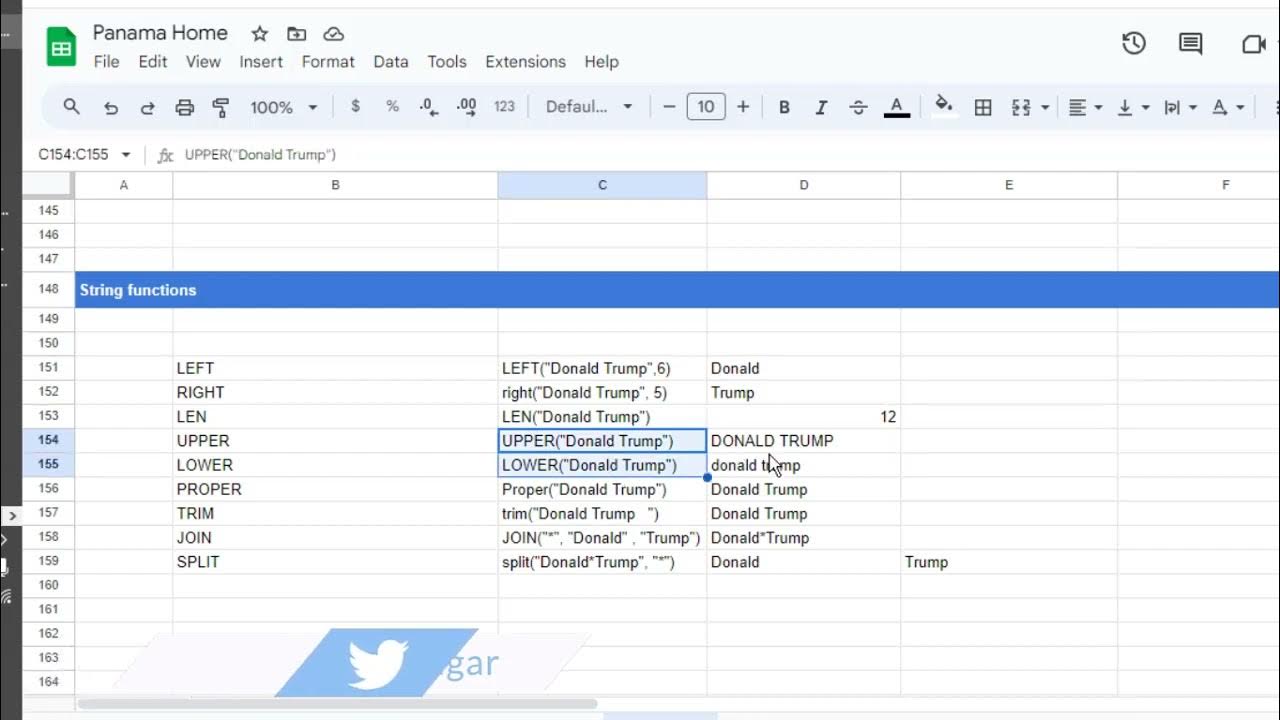Screen dimensions: 1280x720
Task: Open the text color picker
Action: 897,107
